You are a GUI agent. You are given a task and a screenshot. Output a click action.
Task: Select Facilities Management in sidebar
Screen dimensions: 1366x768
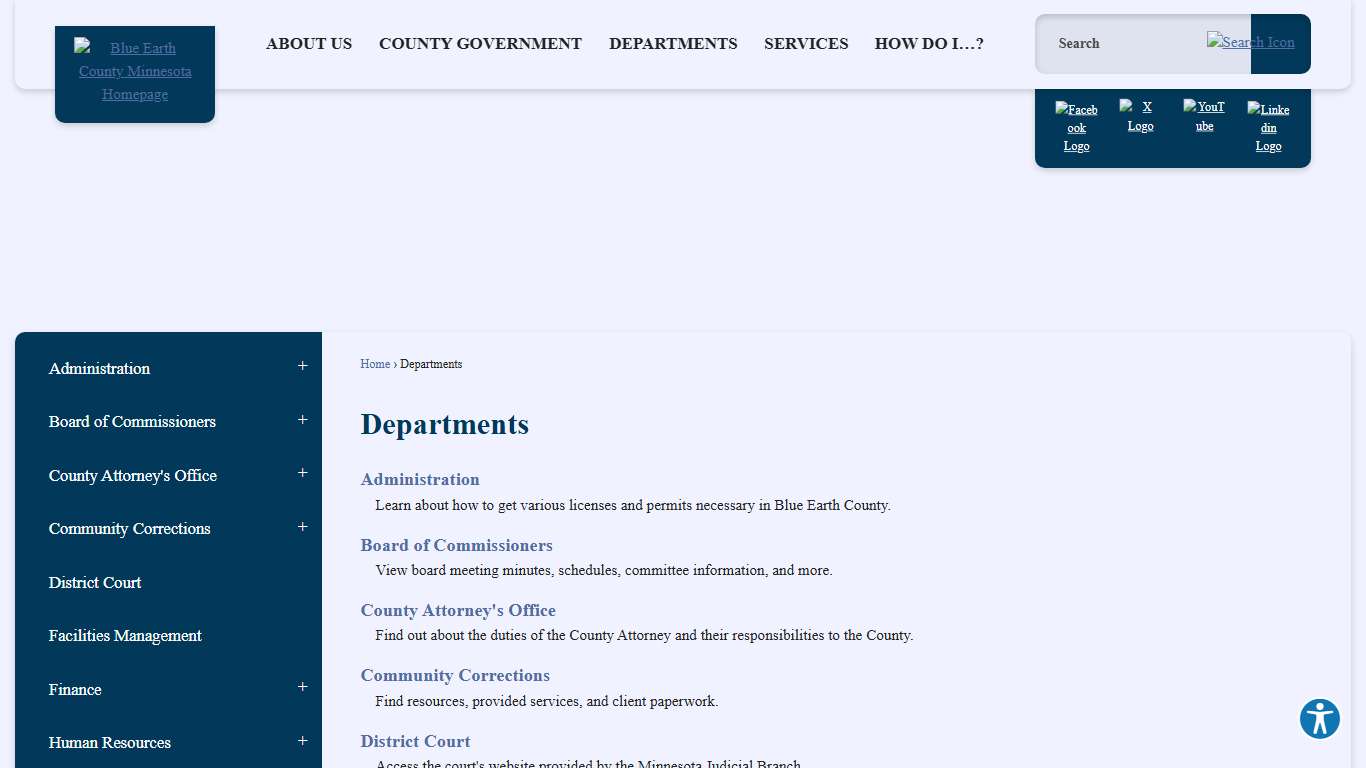124,635
